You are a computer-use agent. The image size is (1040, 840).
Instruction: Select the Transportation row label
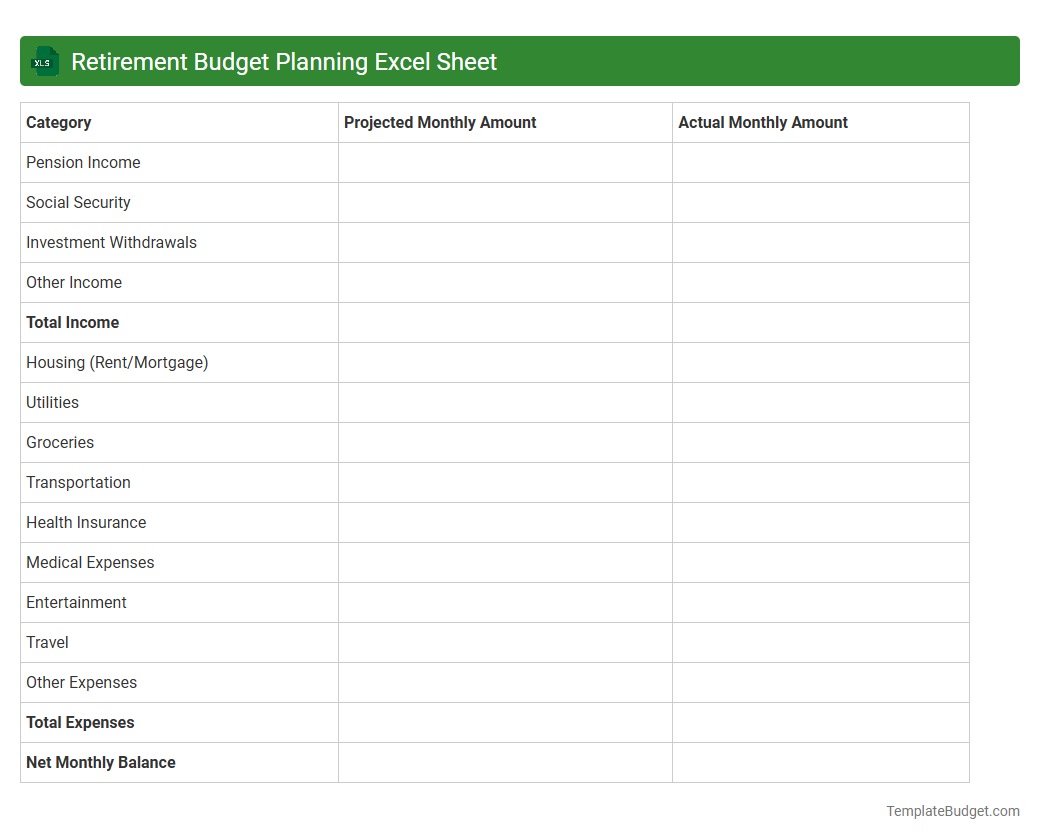point(78,482)
